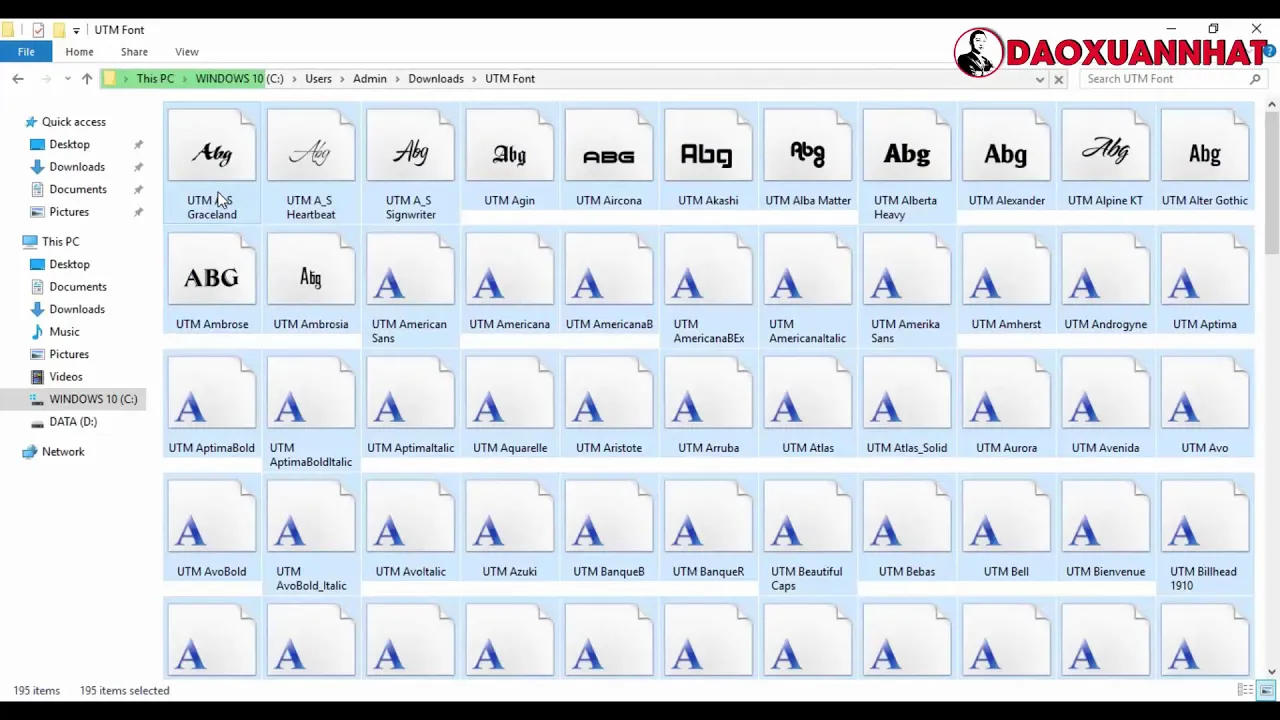The width and height of the screenshot is (1280, 720).
Task: Click the vertical scrollbar thumb
Action: tap(1272, 184)
